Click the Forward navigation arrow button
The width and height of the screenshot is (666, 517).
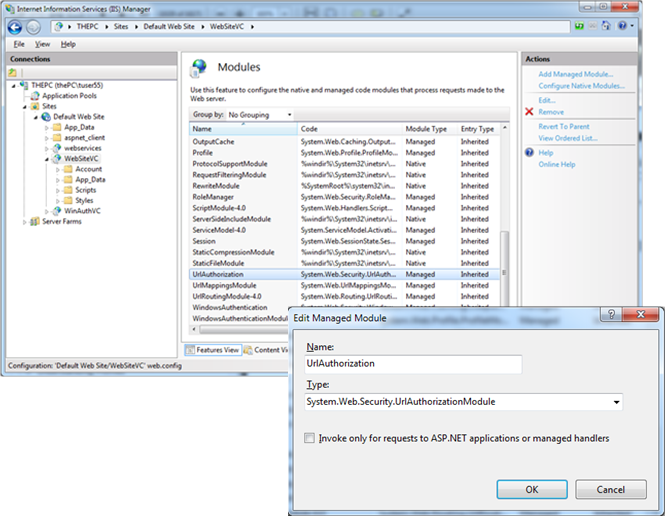pos(33,27)
